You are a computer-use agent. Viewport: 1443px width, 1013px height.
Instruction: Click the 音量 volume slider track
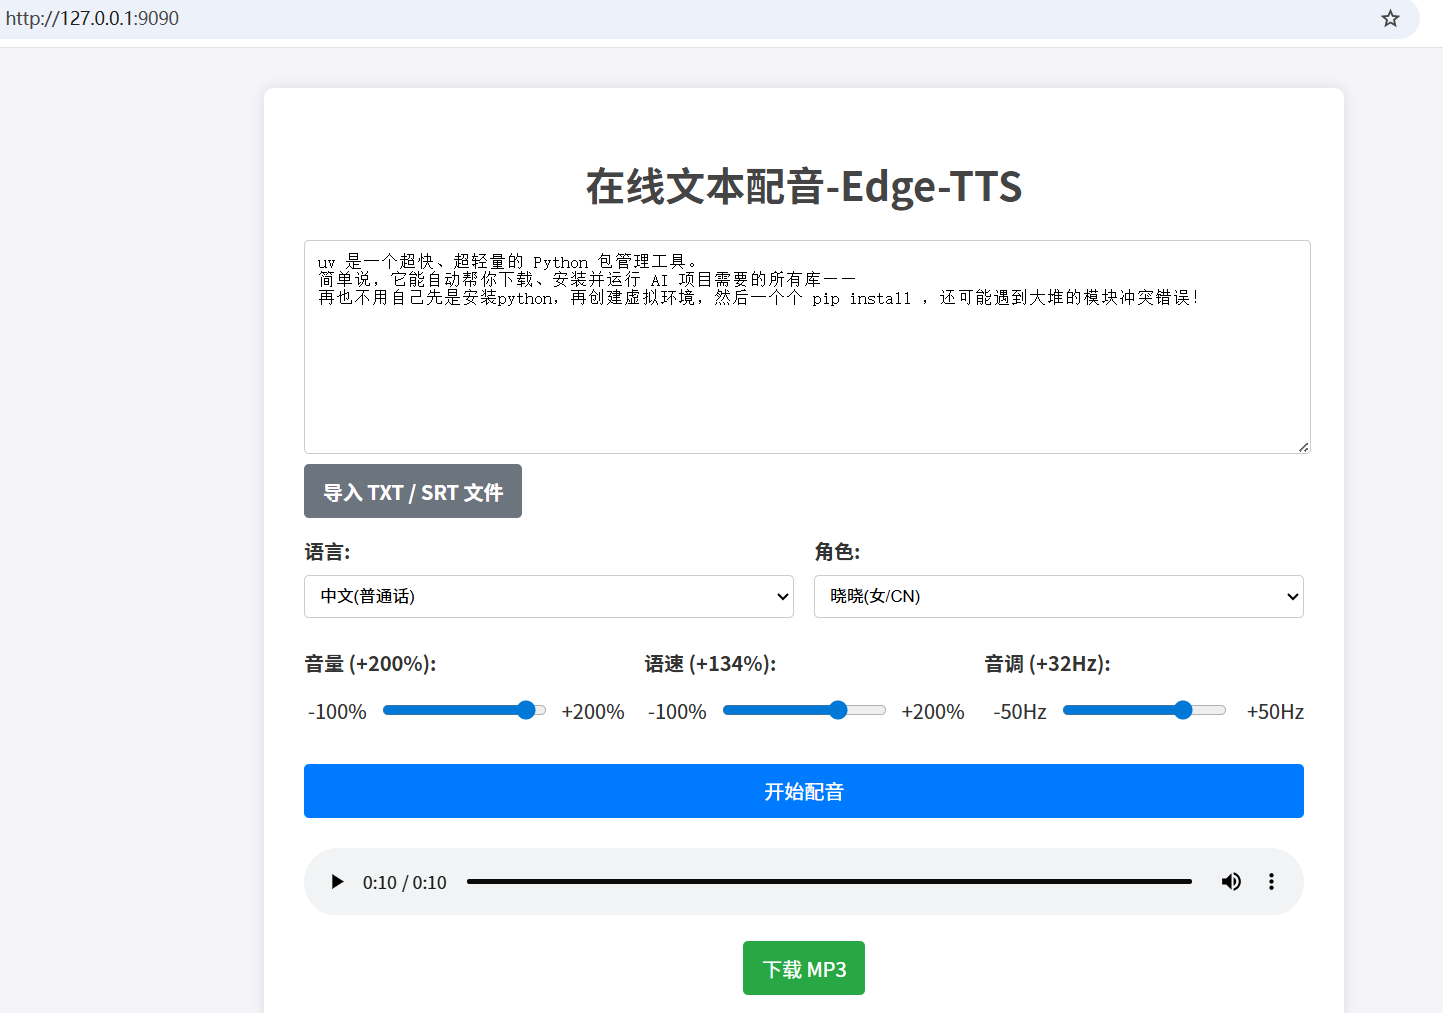pyautogui.click(x=464, y=711)
